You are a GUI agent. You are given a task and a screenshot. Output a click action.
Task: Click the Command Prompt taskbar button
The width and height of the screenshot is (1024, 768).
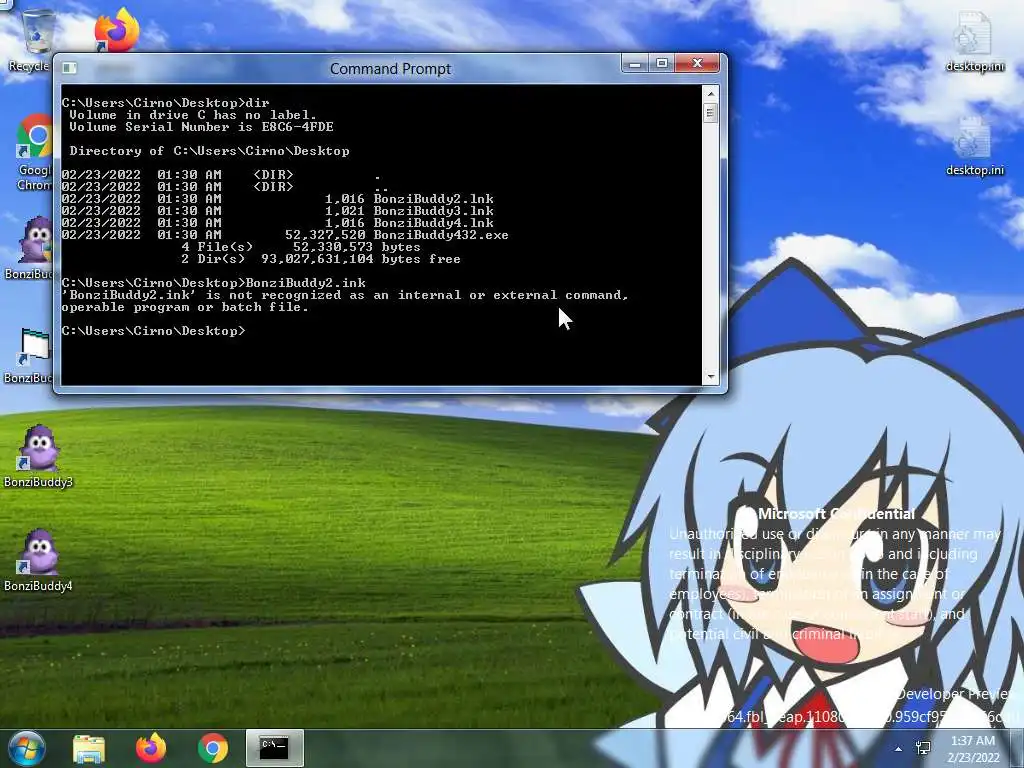pos(274,748)
